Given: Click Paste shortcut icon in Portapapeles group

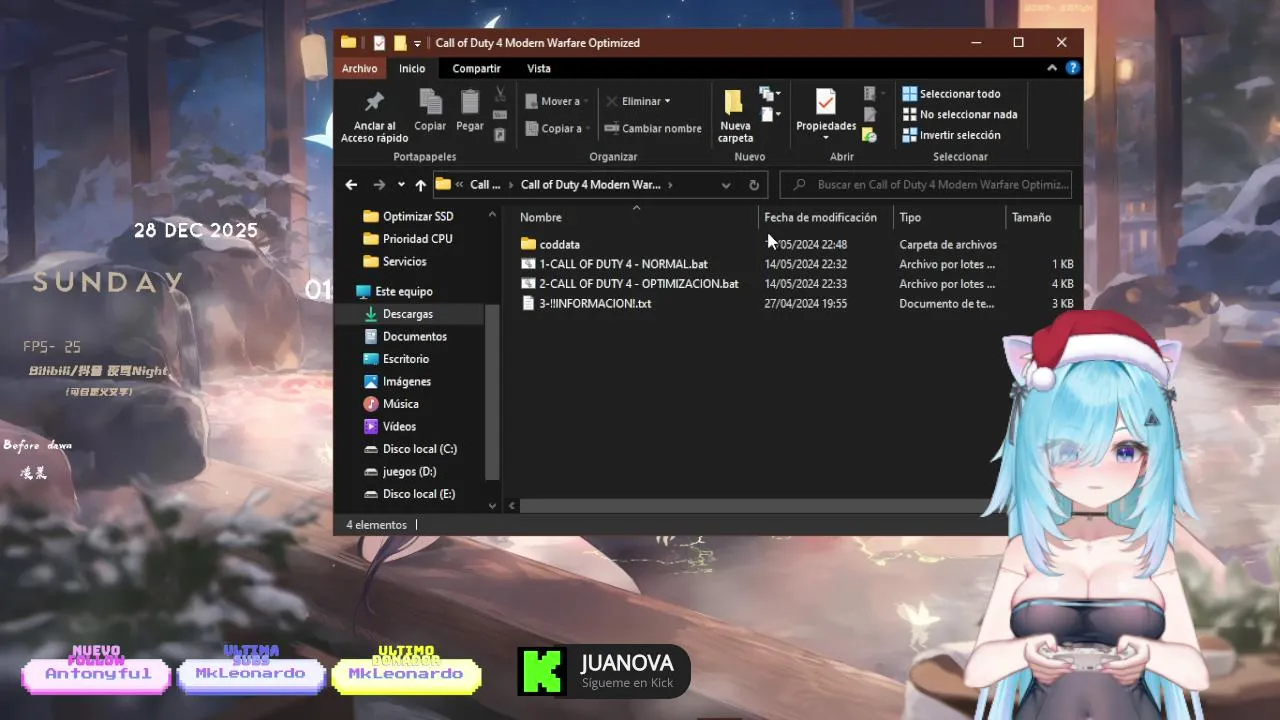Looking at the screenshot, I should coord(500,135).
